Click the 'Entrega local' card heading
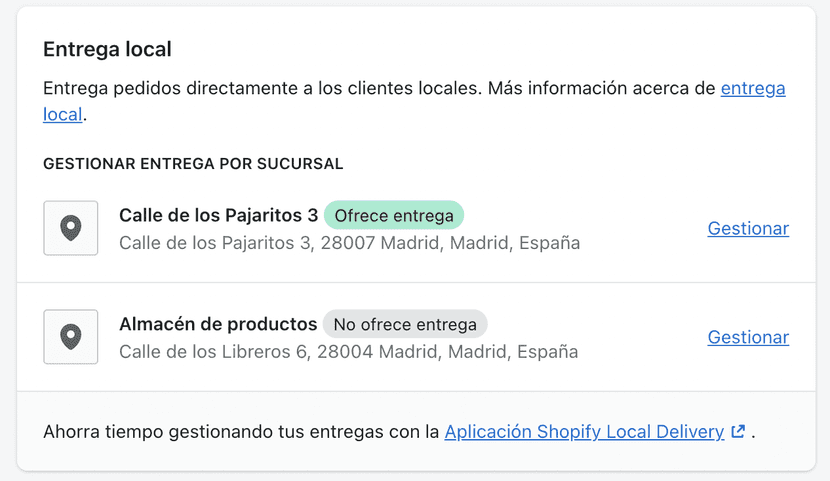Viewport: 830px width, 481px height. click(107, 49)
